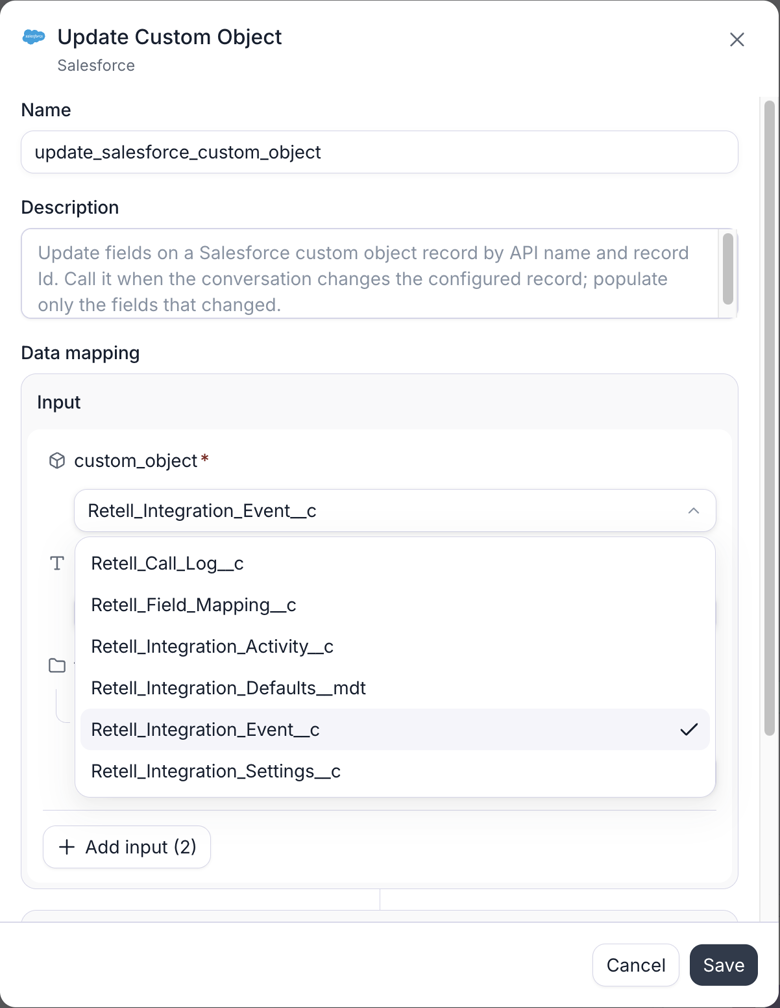
Task: Open the Retell_Integration_Event__c combo box
Action: coord(395,511)
